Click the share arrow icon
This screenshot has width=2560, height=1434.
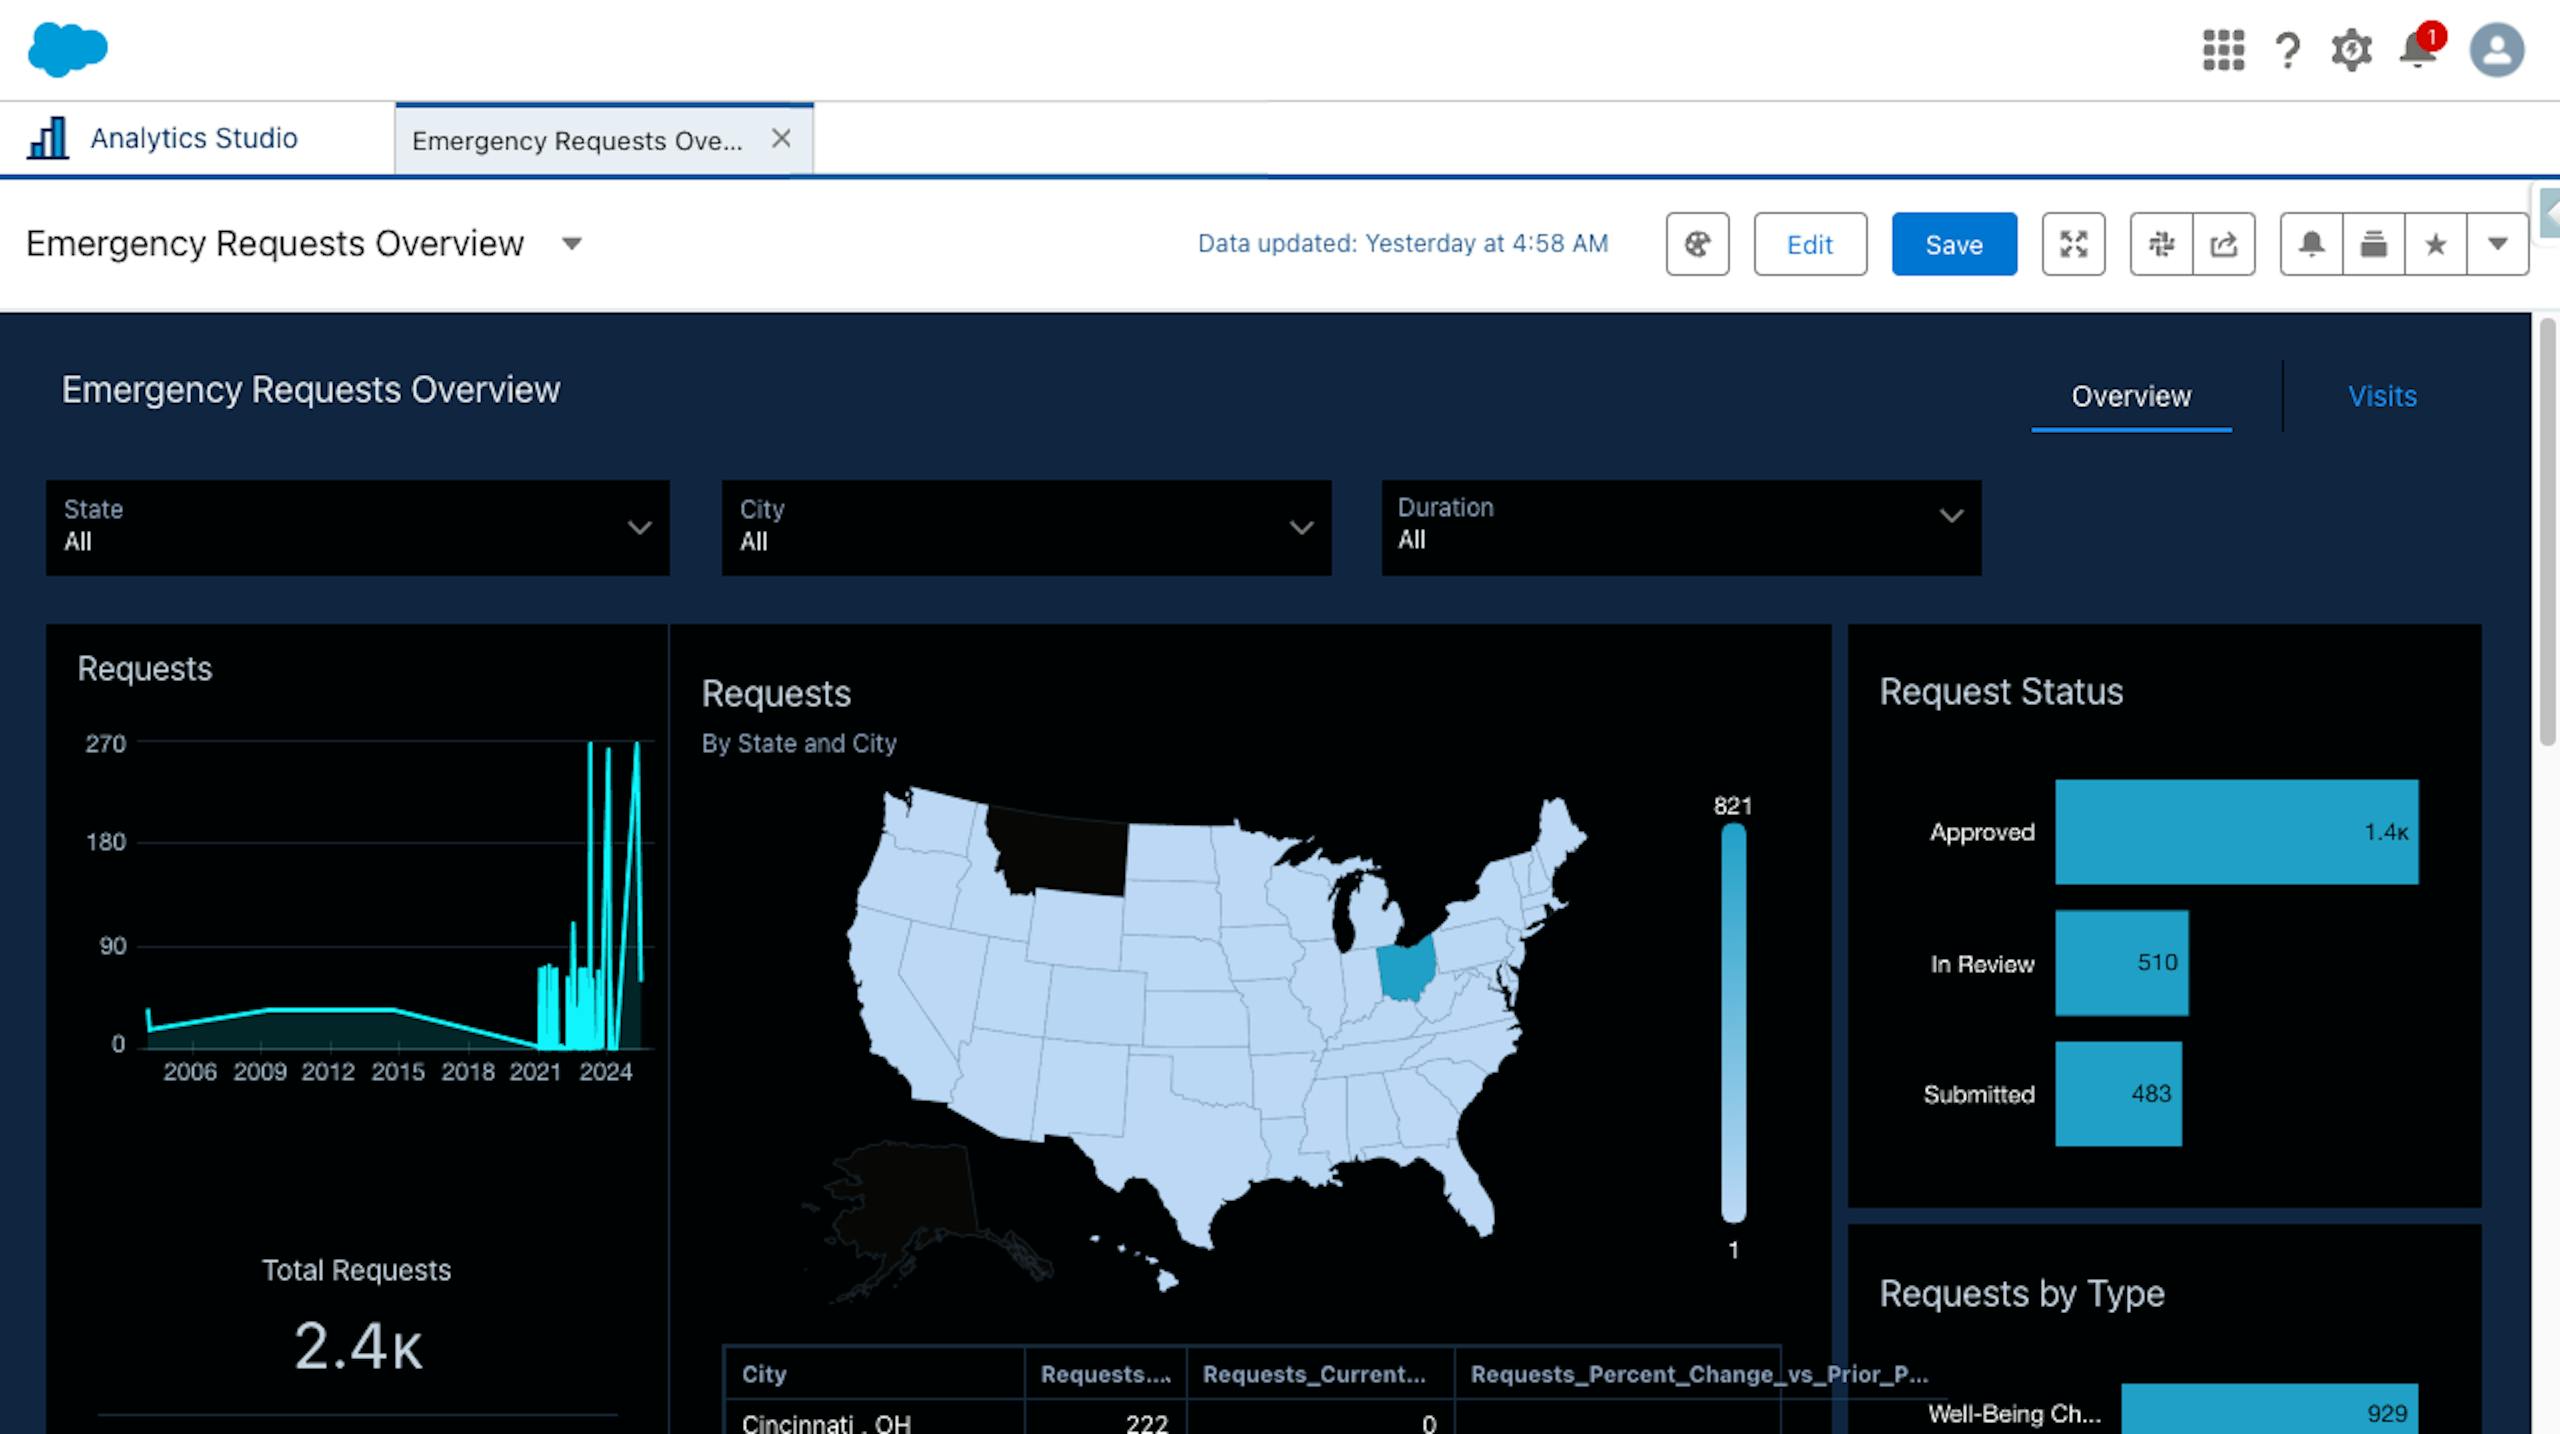2224,244
